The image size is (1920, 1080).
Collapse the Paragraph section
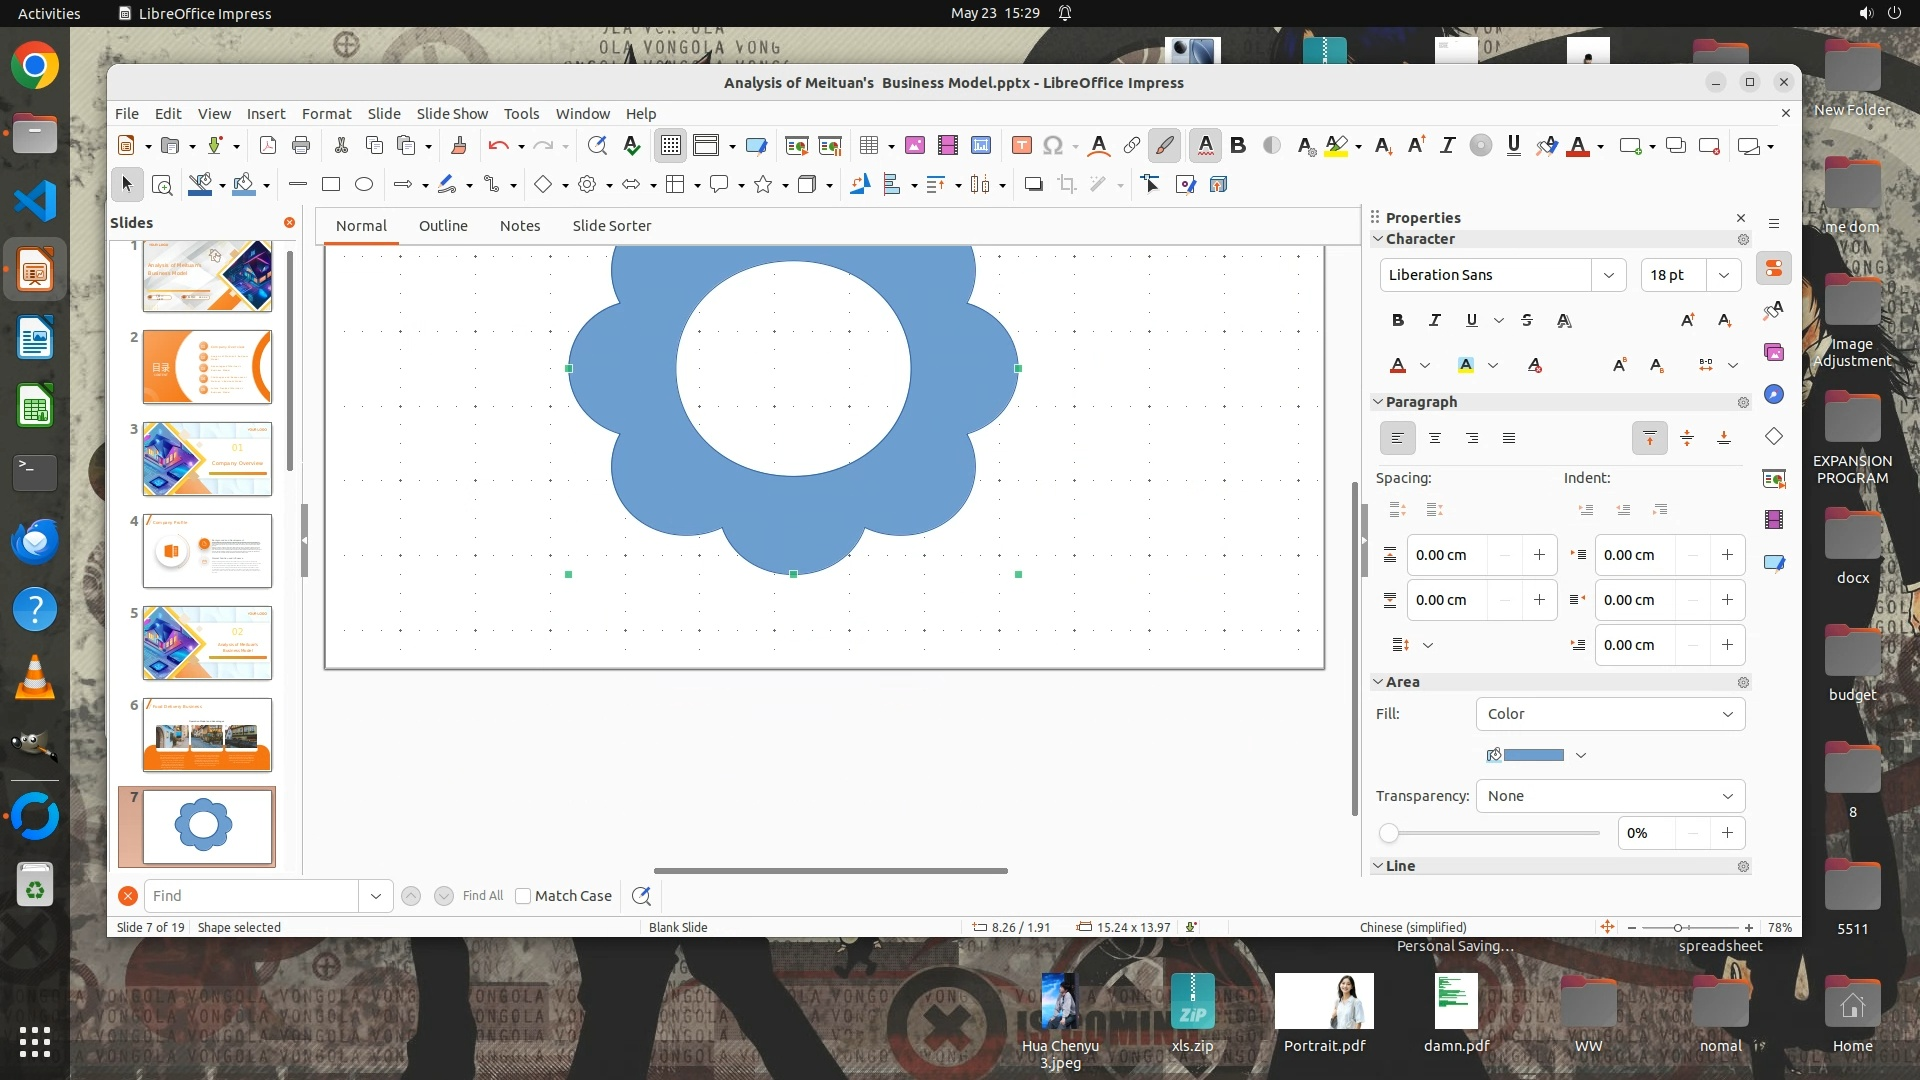(x=1378, y=402)
